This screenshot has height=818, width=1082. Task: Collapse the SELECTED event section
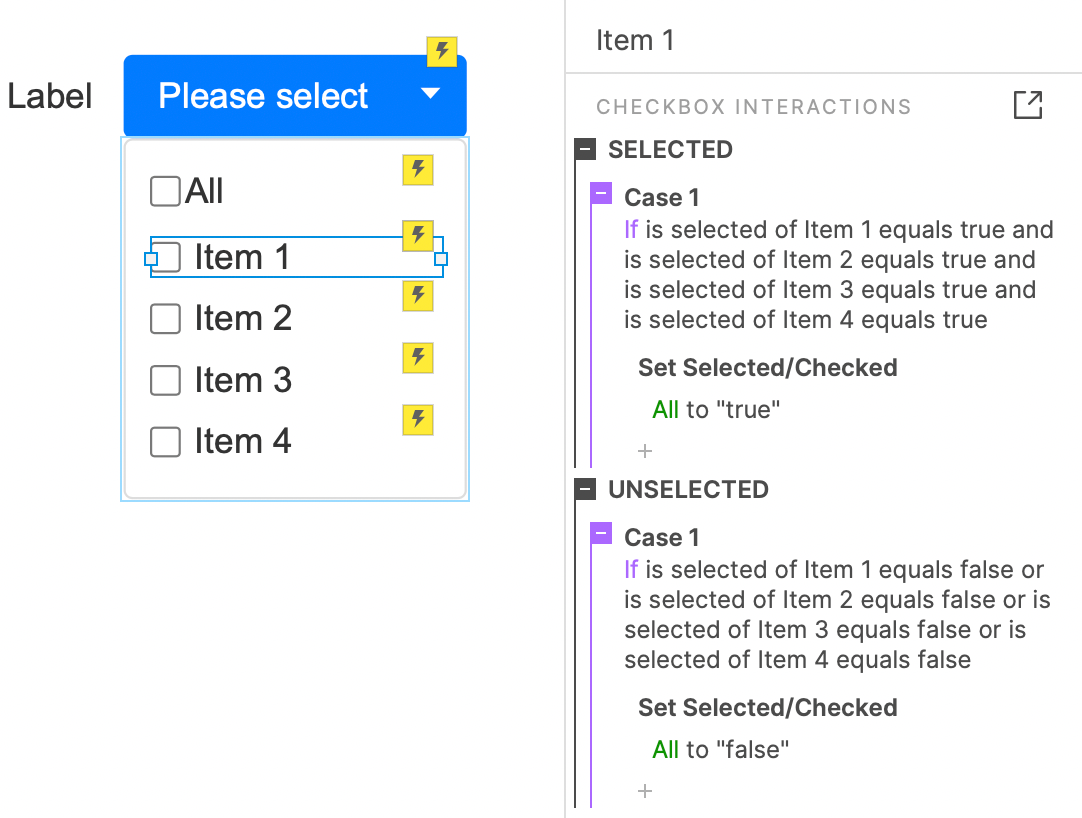click(585, 150)
